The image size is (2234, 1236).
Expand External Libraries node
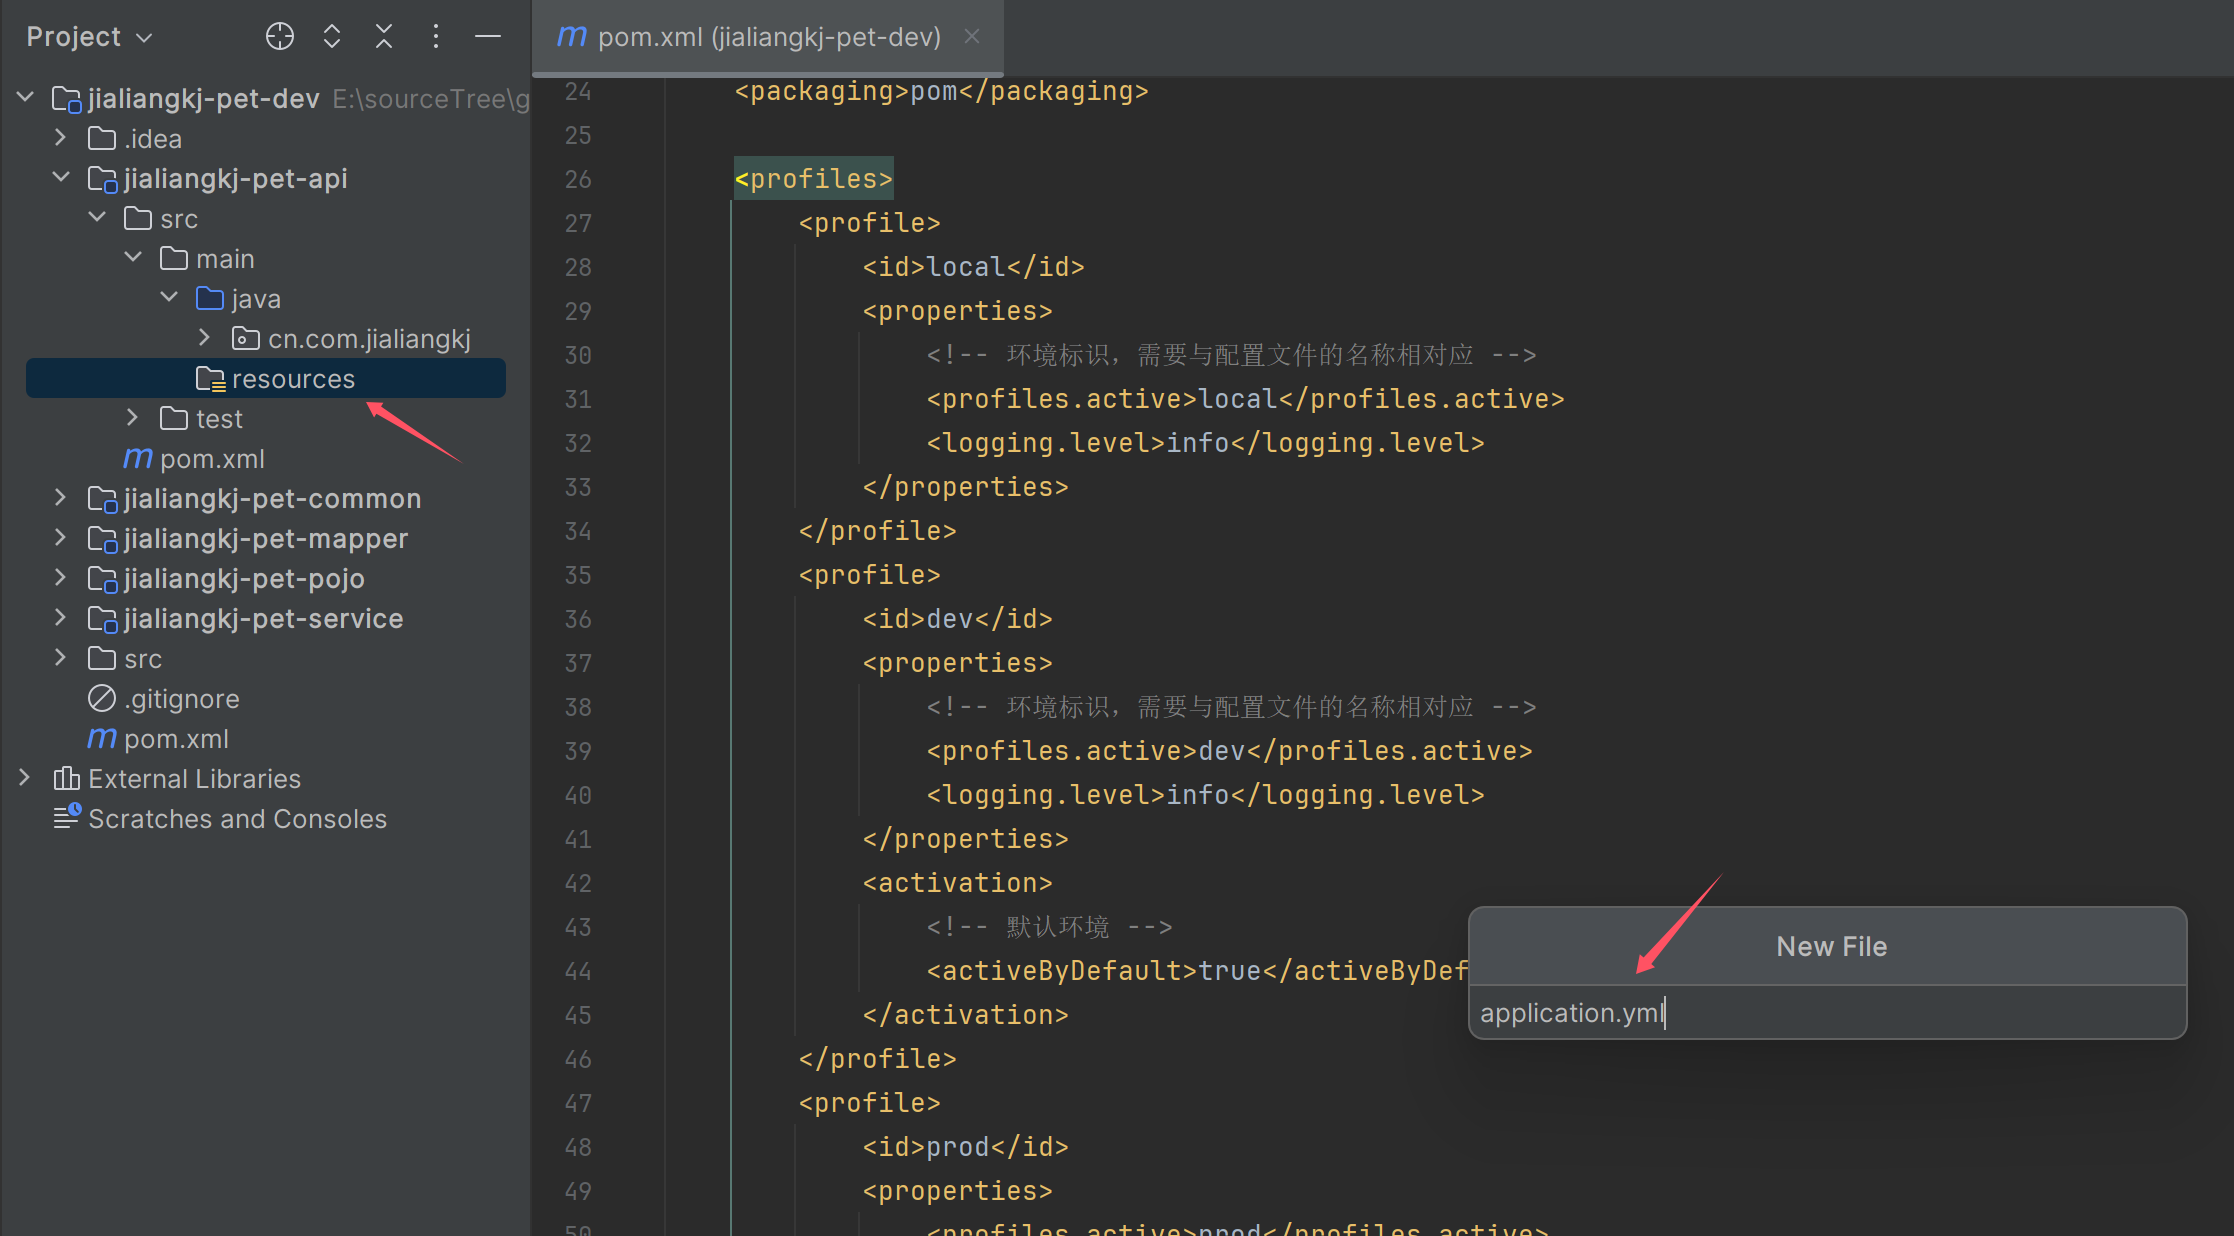26,778
